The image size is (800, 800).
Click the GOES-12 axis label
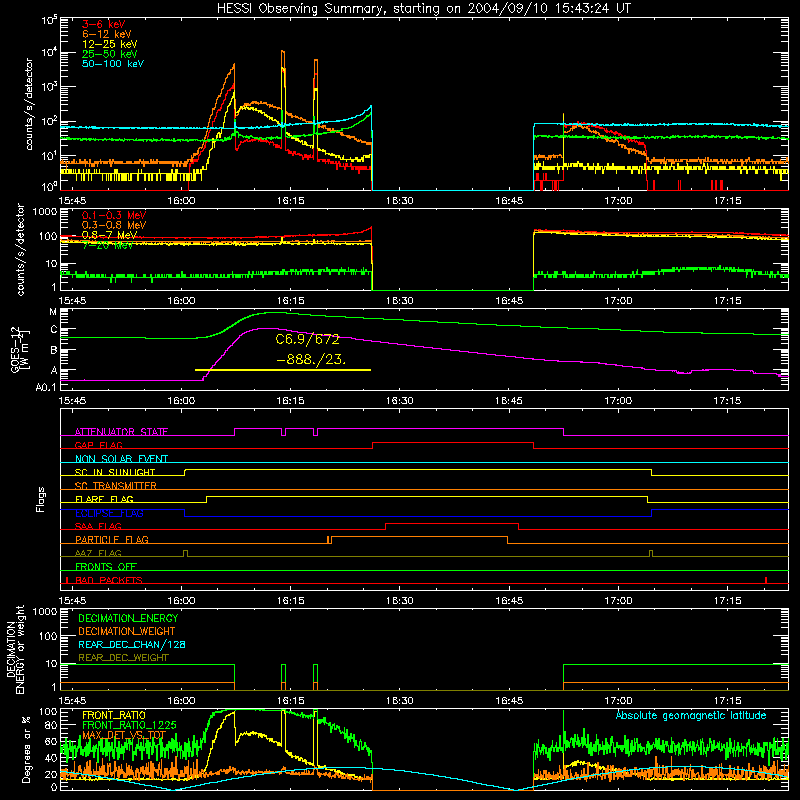pyautogui.click(x=19, y=349)
